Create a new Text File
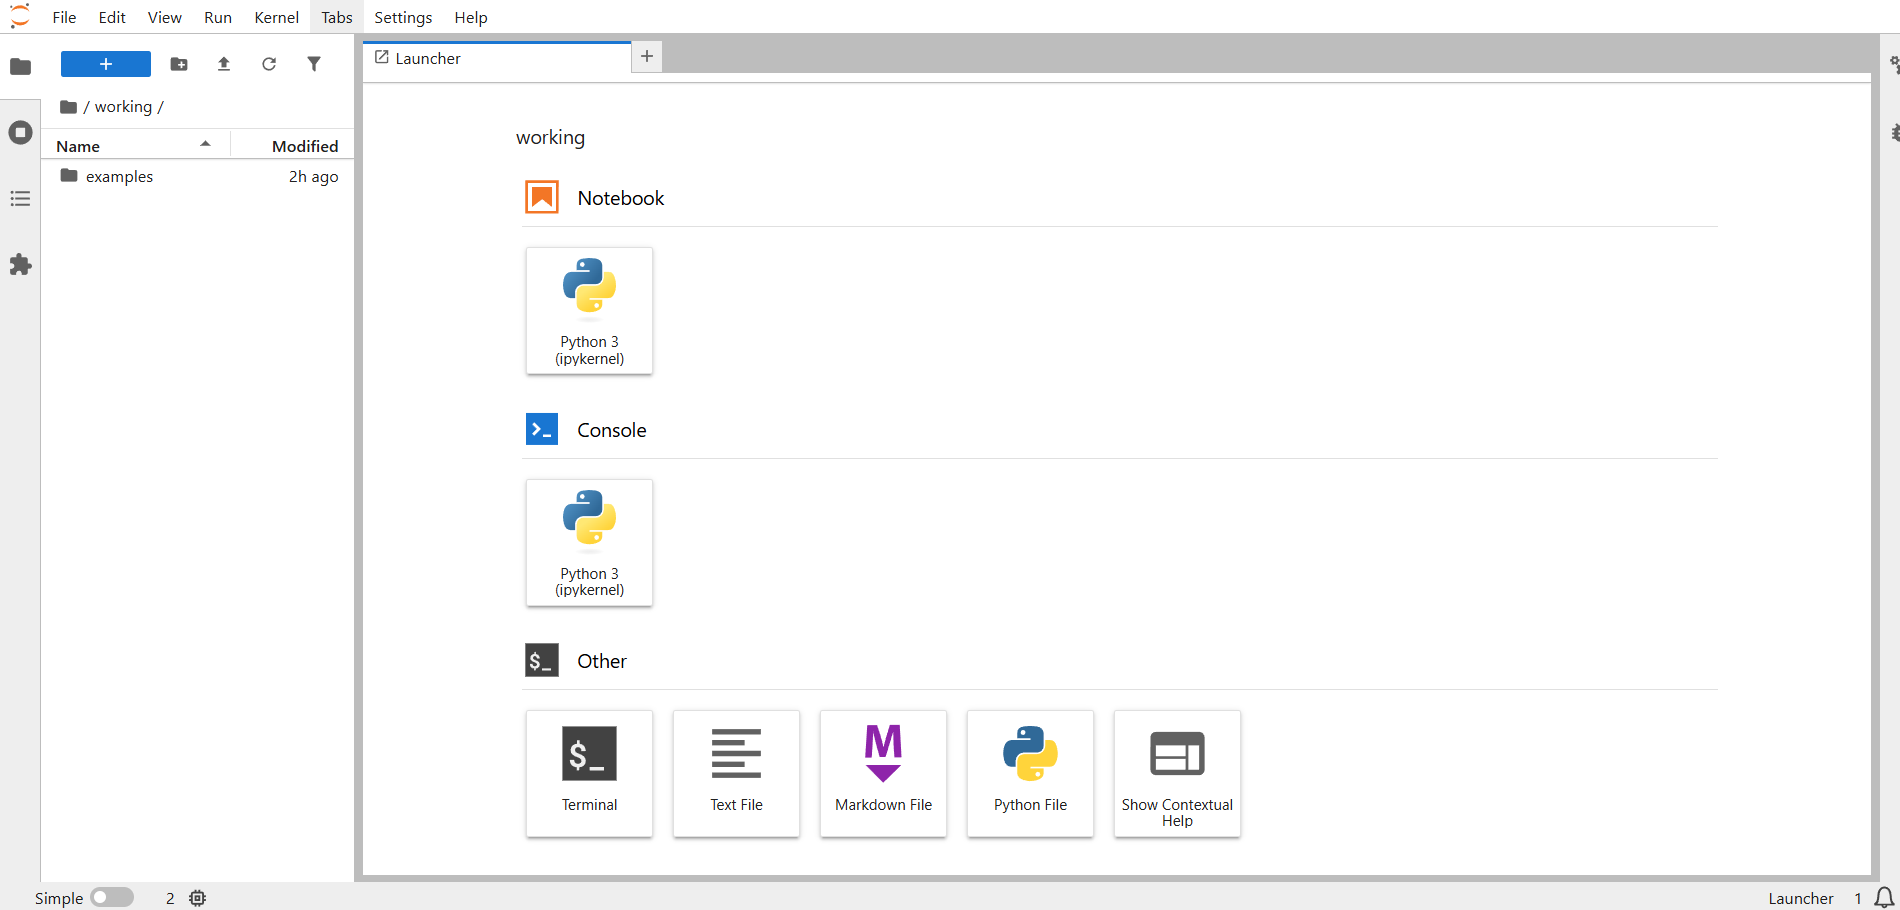The height and width of the screenshot is (910, 1900). 736,774
